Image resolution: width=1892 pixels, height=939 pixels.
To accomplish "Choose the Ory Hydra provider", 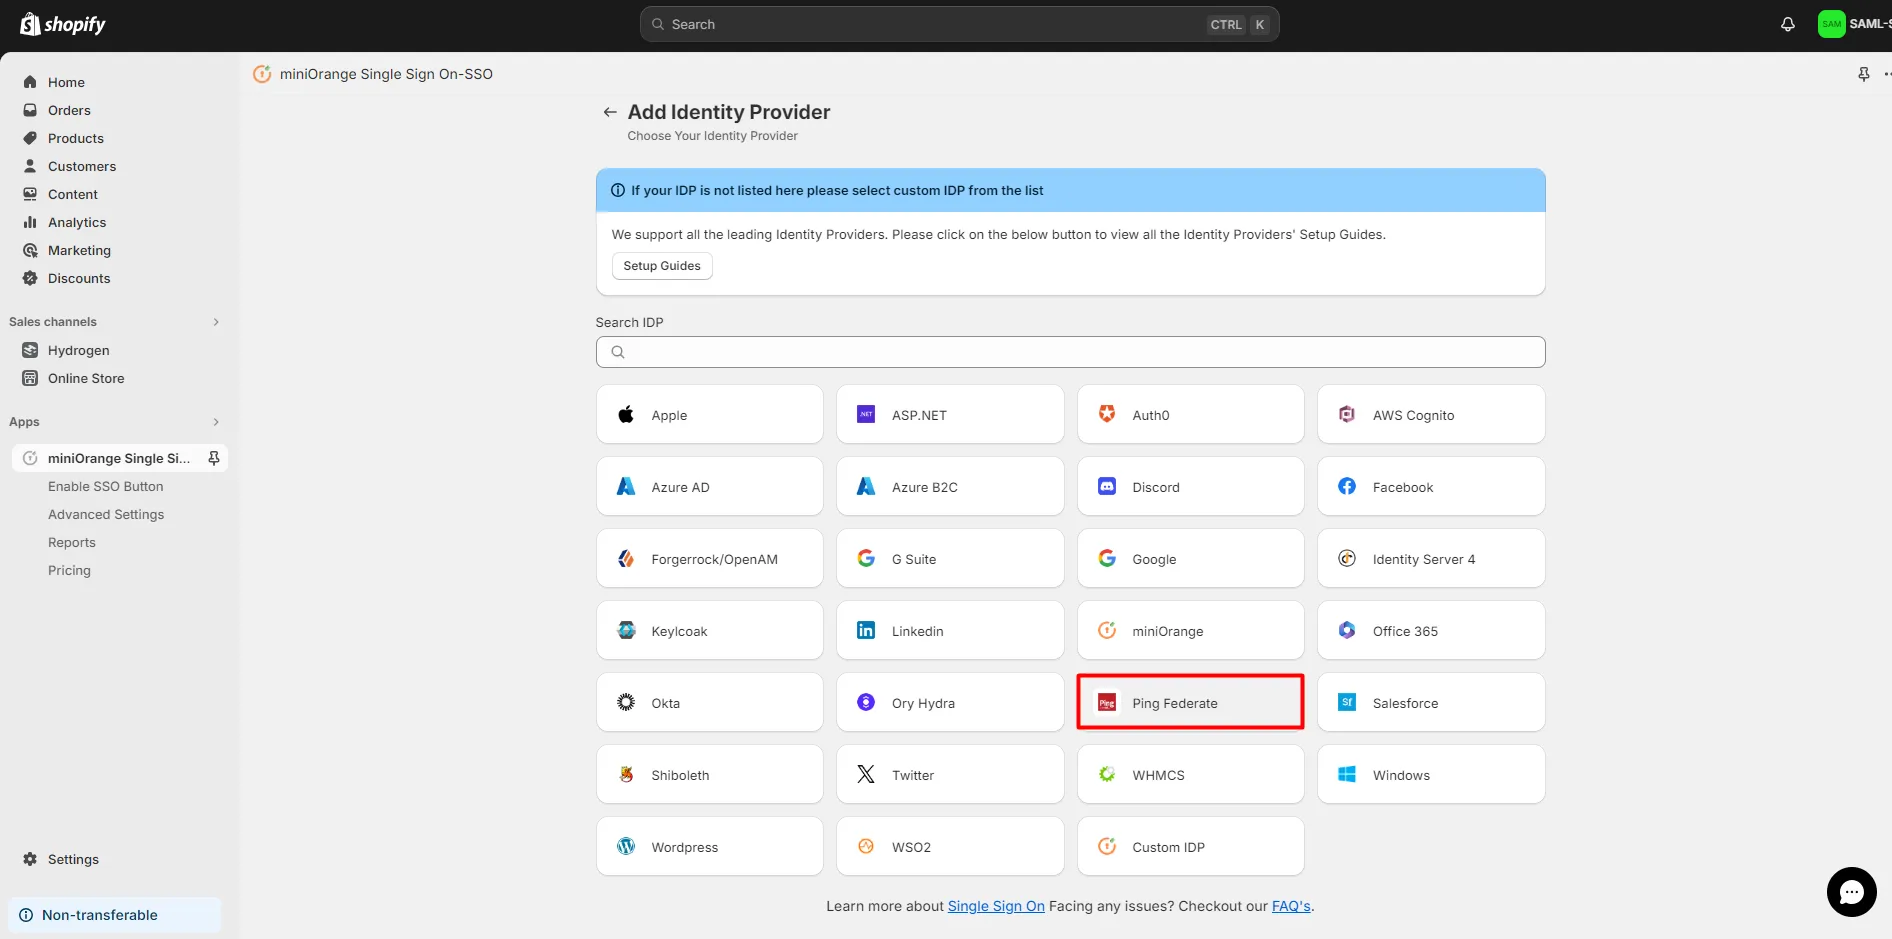I will click(x=950, y=703).
